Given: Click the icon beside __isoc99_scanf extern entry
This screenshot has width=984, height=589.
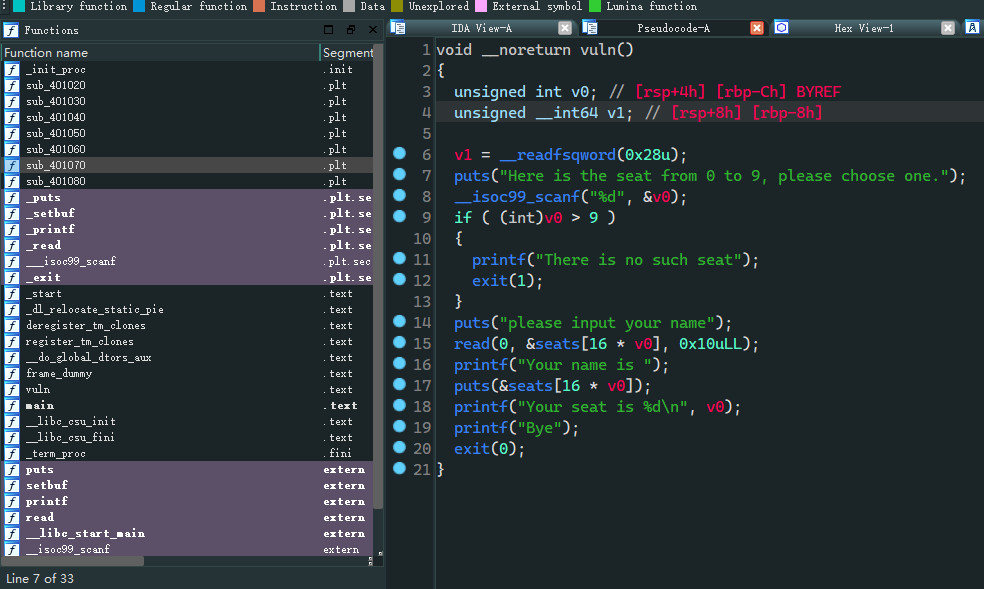Looking at the screenshot, I should [12, 550].
